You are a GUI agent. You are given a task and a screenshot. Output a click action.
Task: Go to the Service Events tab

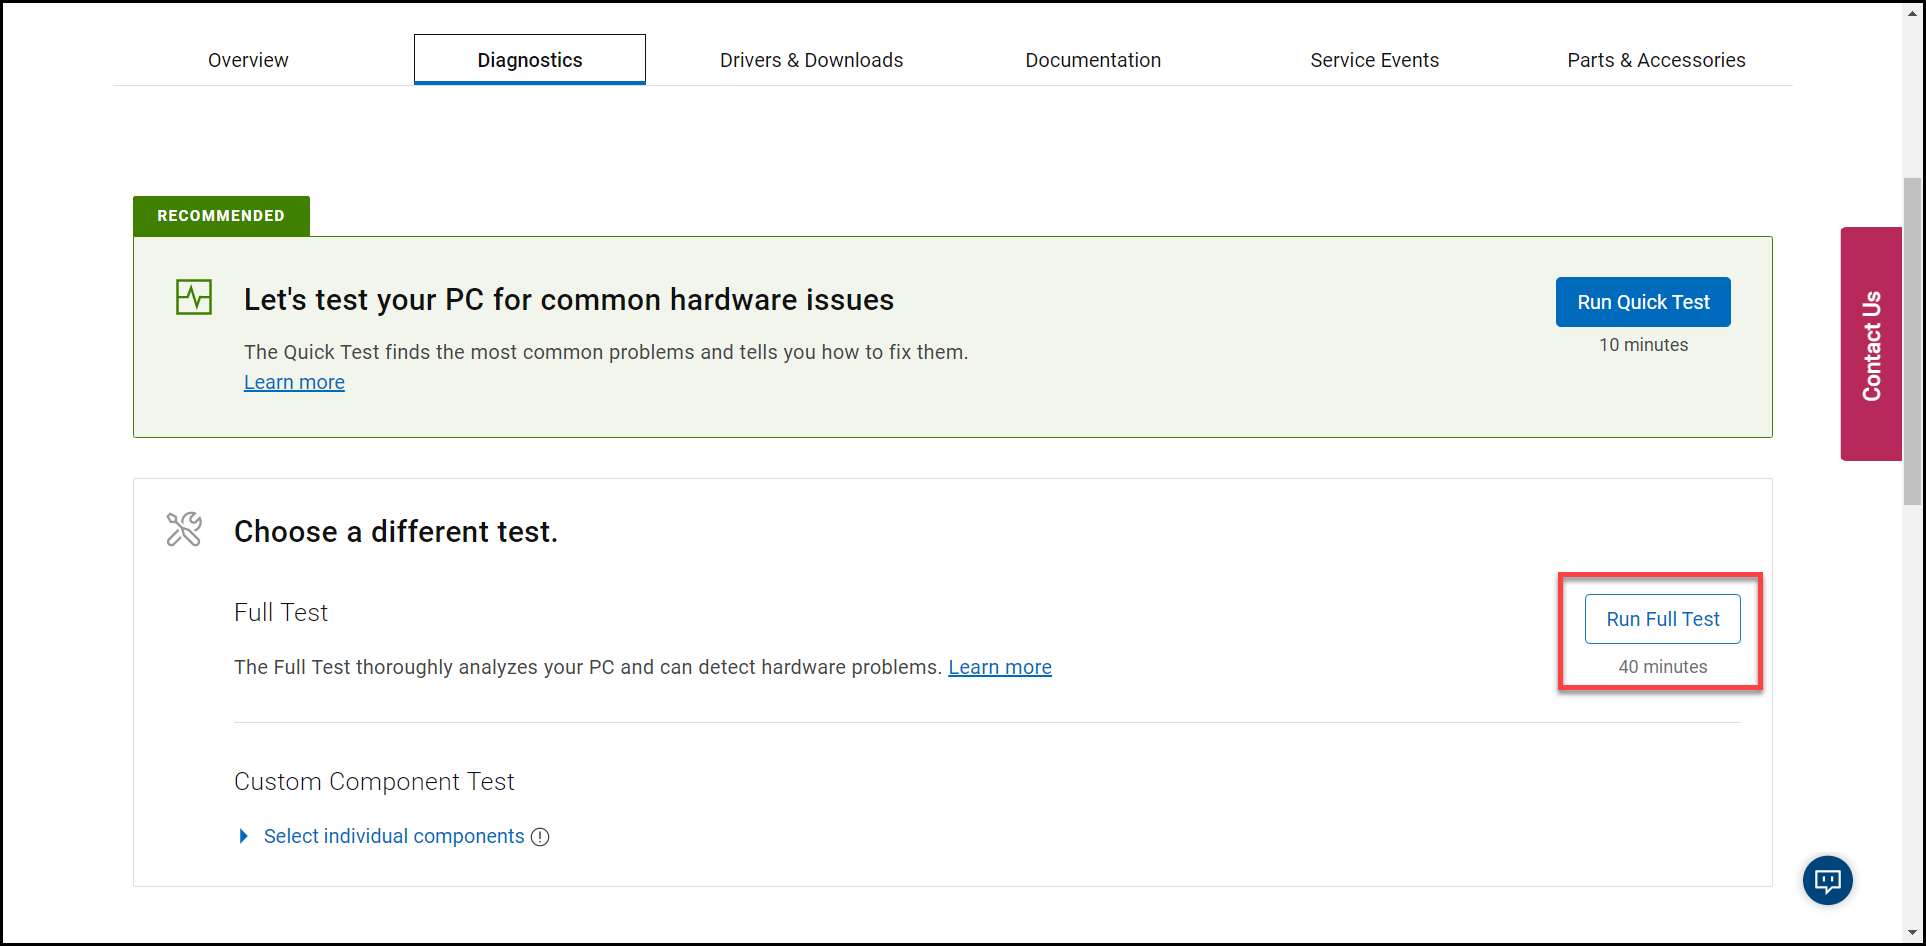point(1374,60)
